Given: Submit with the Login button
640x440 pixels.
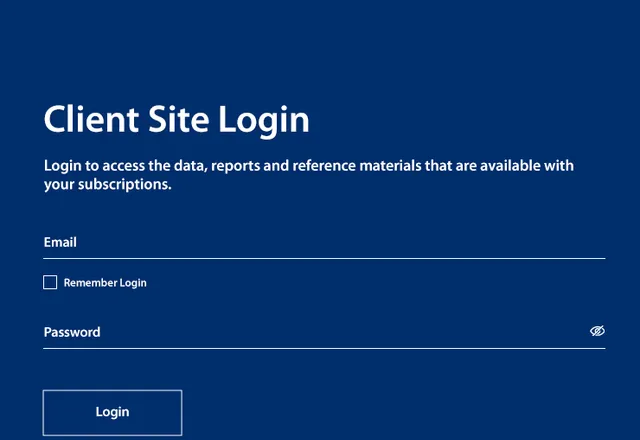Looking at the screenshot, I should tap(112, 412).
